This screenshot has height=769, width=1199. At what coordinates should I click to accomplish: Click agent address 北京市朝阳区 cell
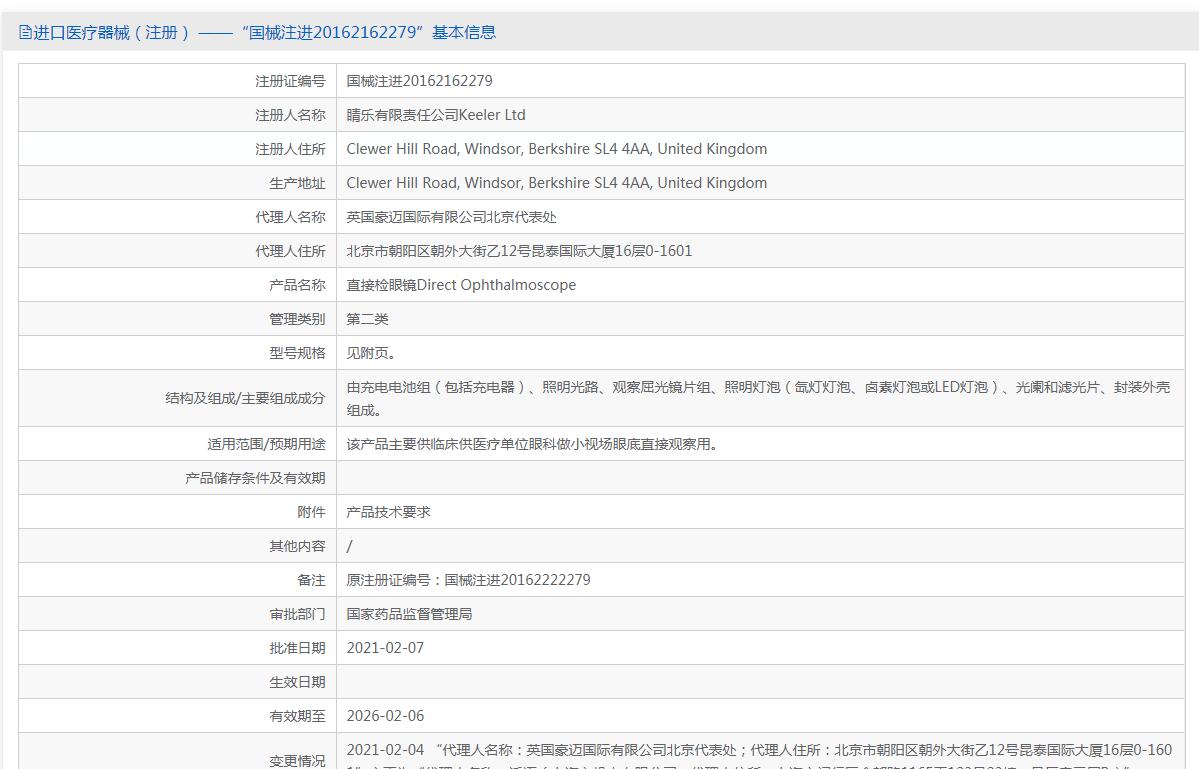pyautogui.click(x=519, y=251)
